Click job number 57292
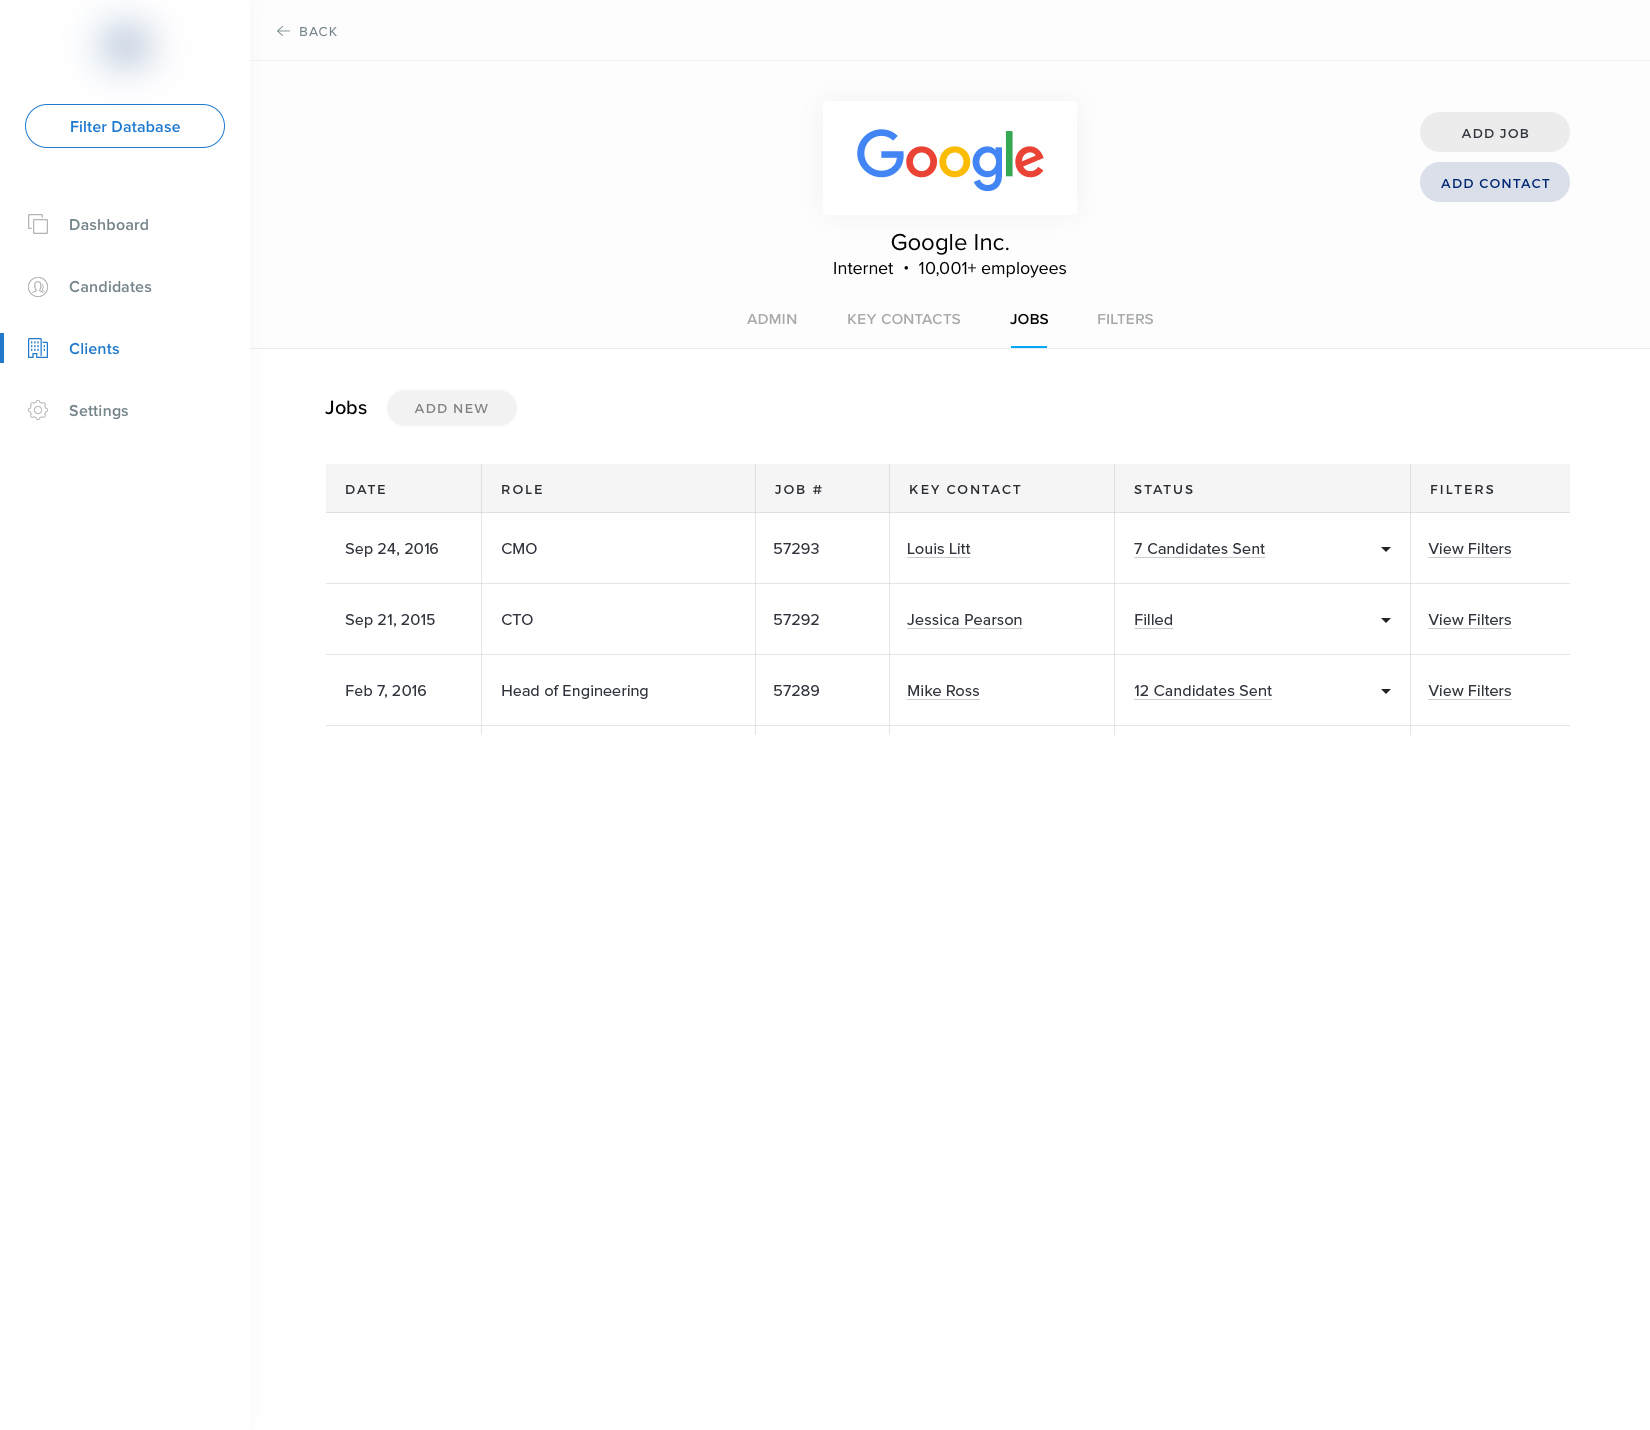 coord(796,620)
